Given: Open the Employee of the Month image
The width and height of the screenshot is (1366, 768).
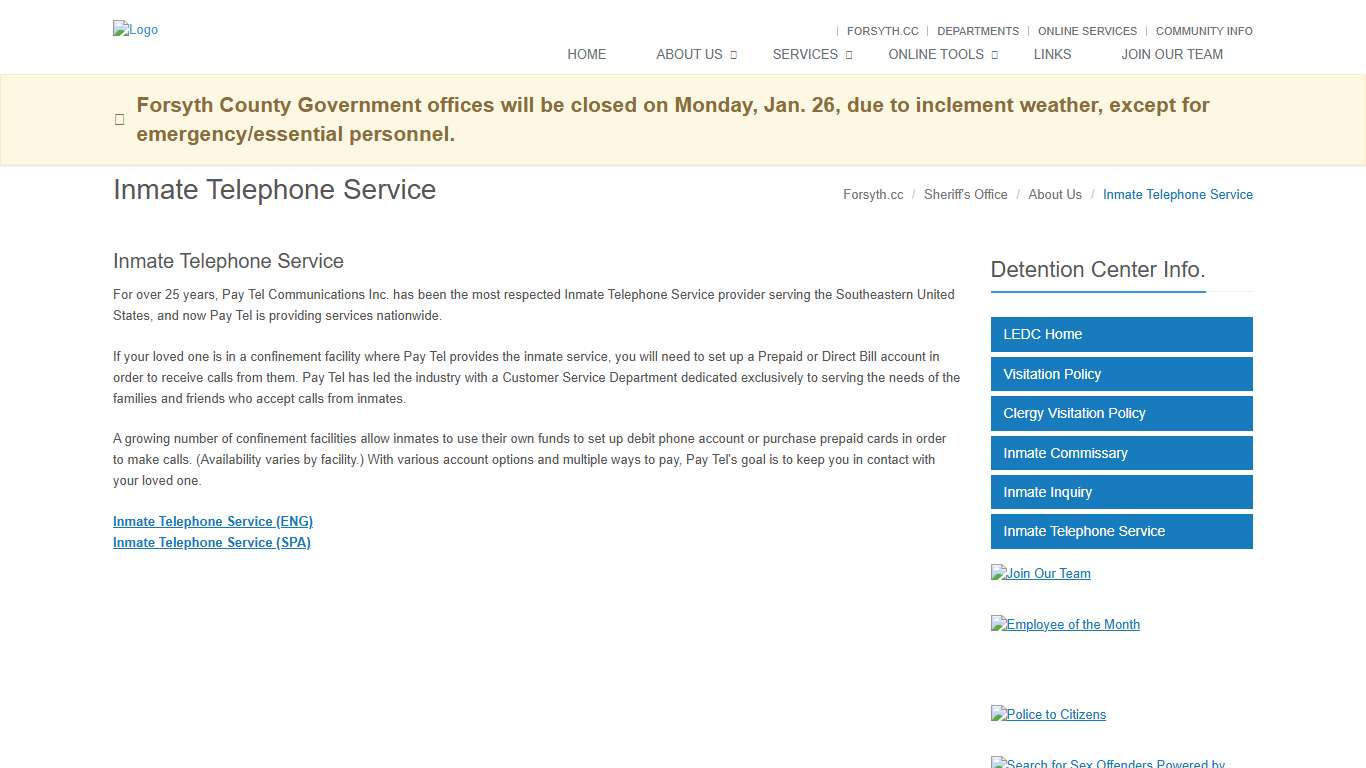Looking at the screenshot, I should (1065, 624).
